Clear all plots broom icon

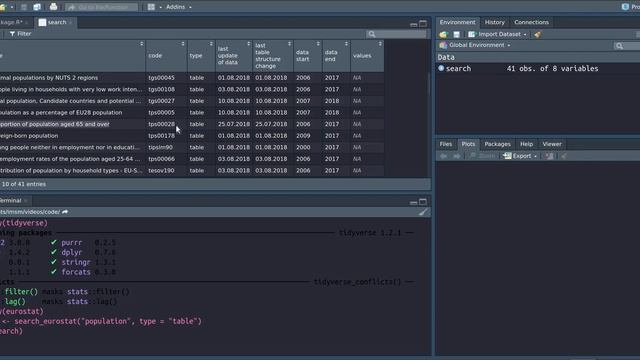564,156
